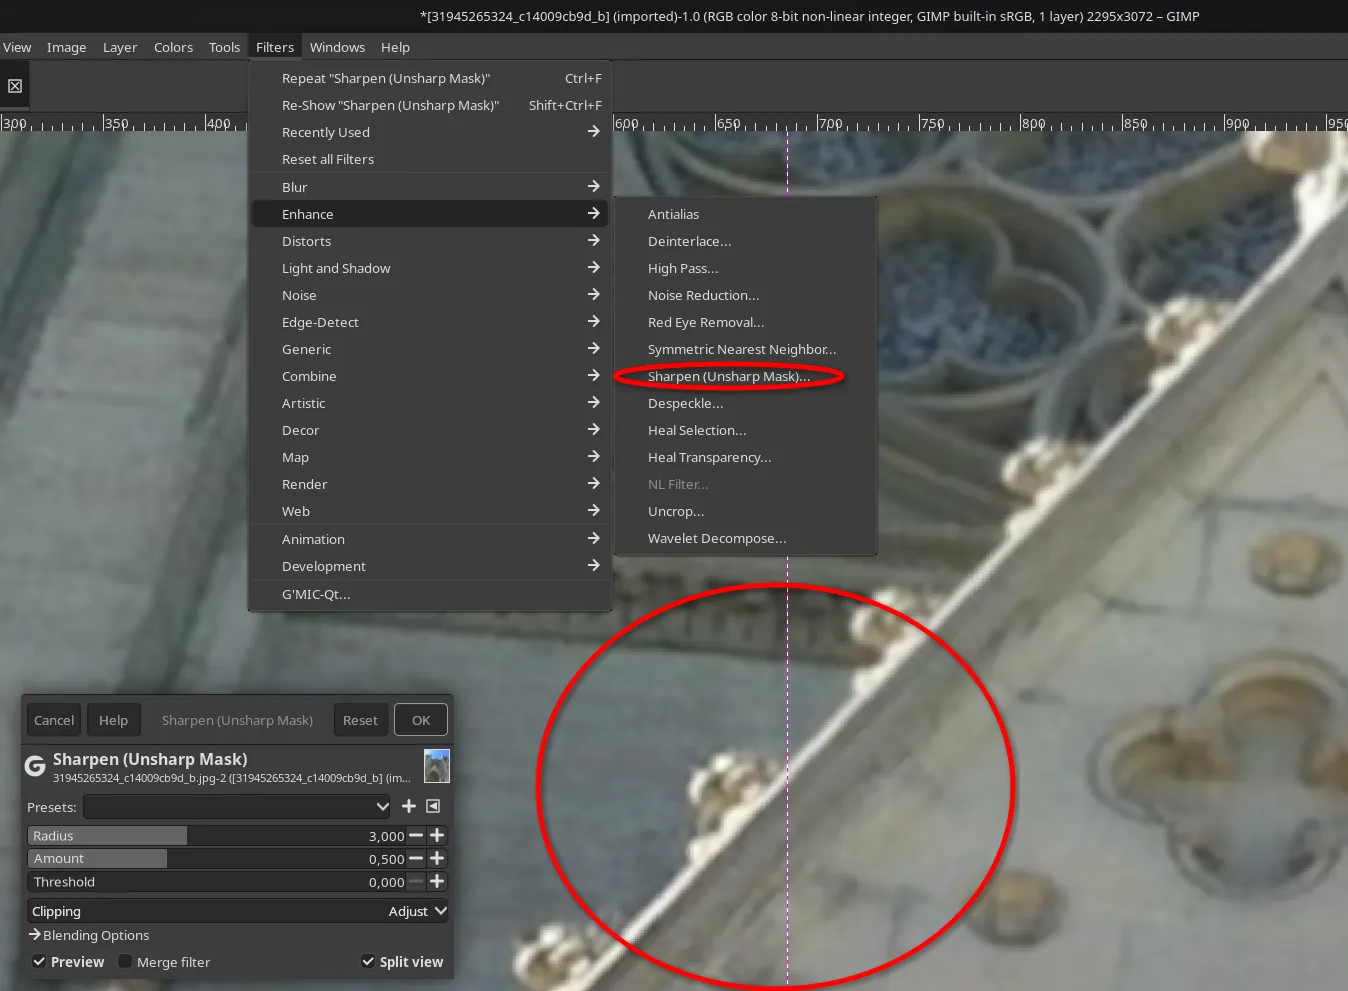Open the View menu
Screen dimensions: 1348x991
[x=17, y=47]
